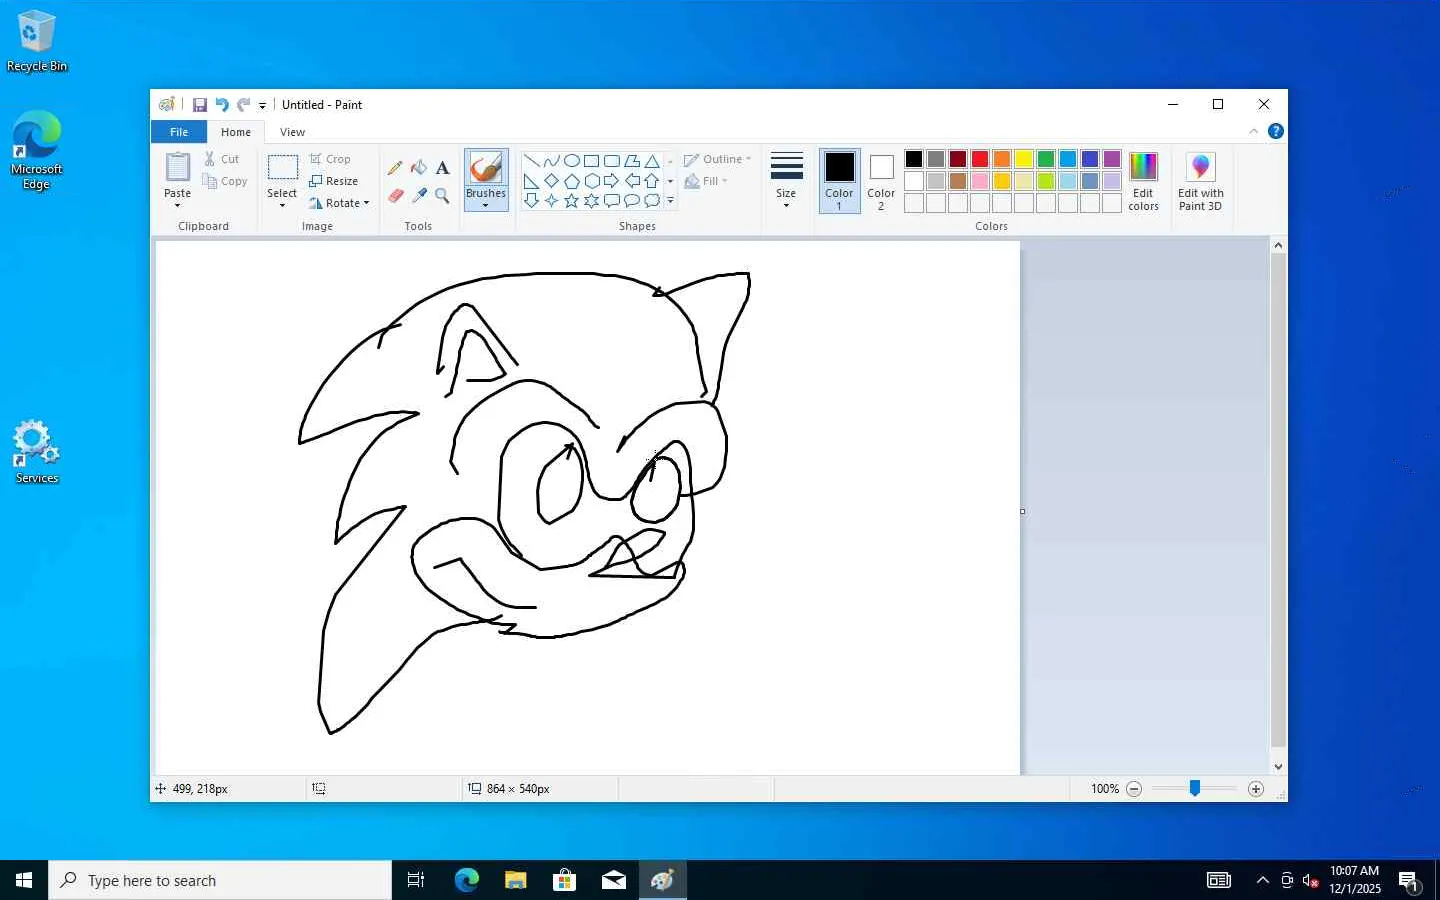The width and height of the screenshot is (1440, 900).
Task: Select the Pencil tool
Action: pos(395,168)
